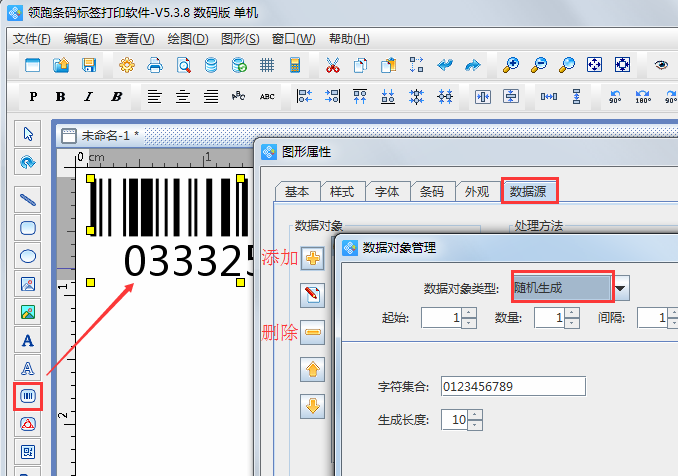The image size is (678, 476).
Task: Select the straight line drawing tool
Action: [28, 198]
